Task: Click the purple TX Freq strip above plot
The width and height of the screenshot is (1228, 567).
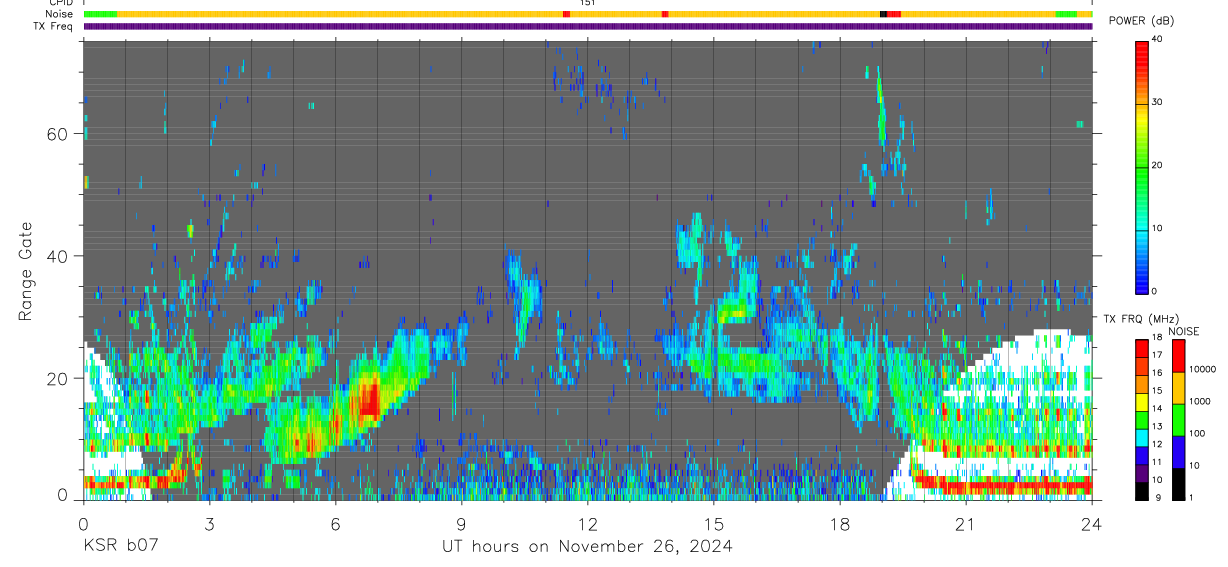Action: coord(588,27)
